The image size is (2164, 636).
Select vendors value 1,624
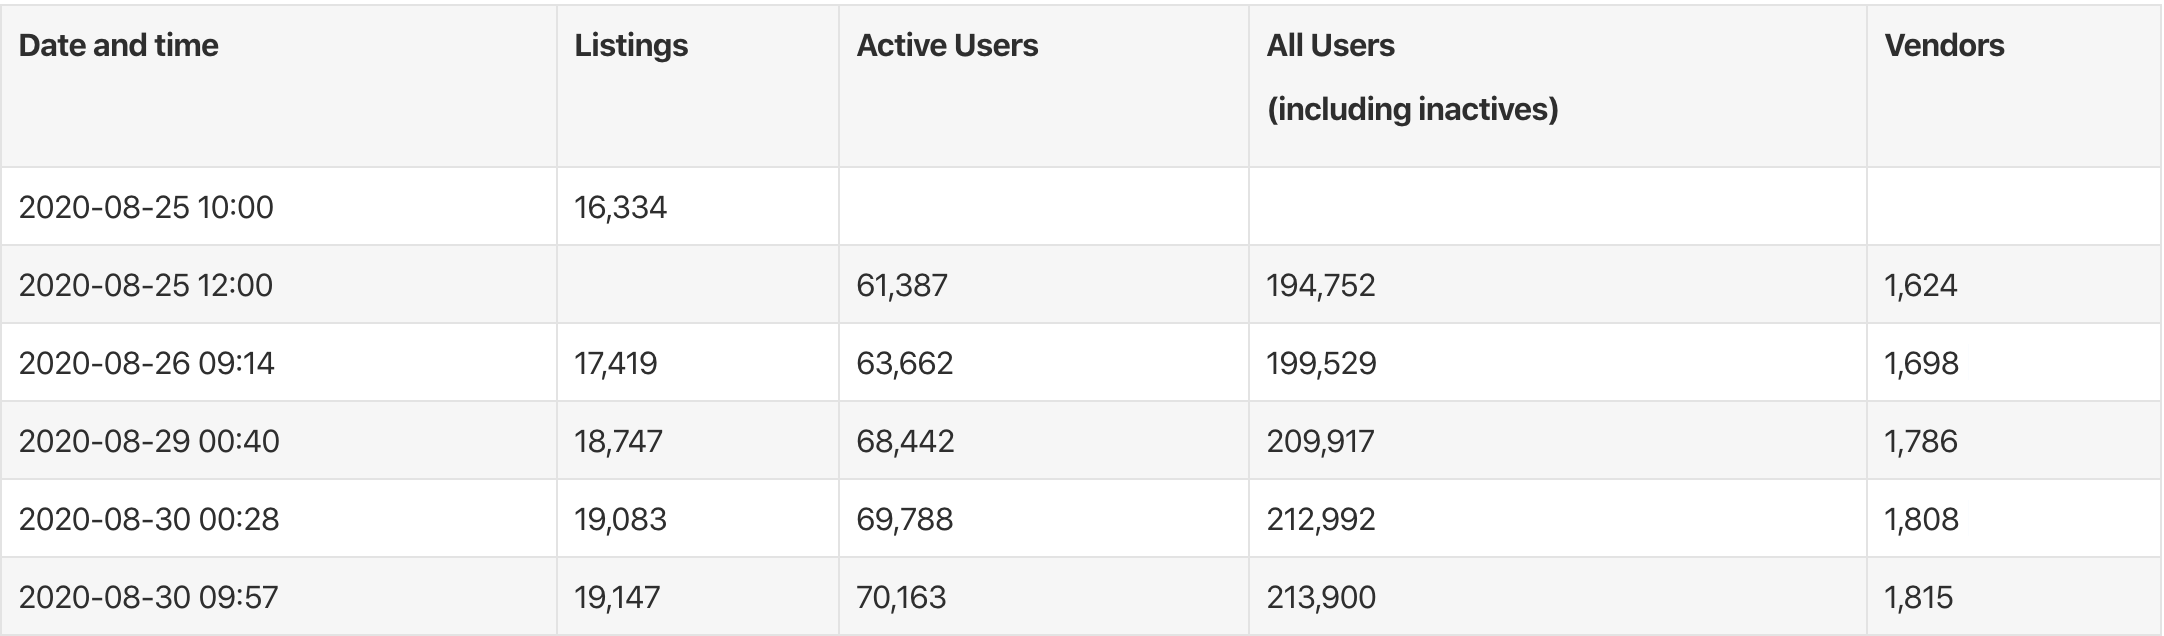pyautogui.click(x=1920, y=285)
